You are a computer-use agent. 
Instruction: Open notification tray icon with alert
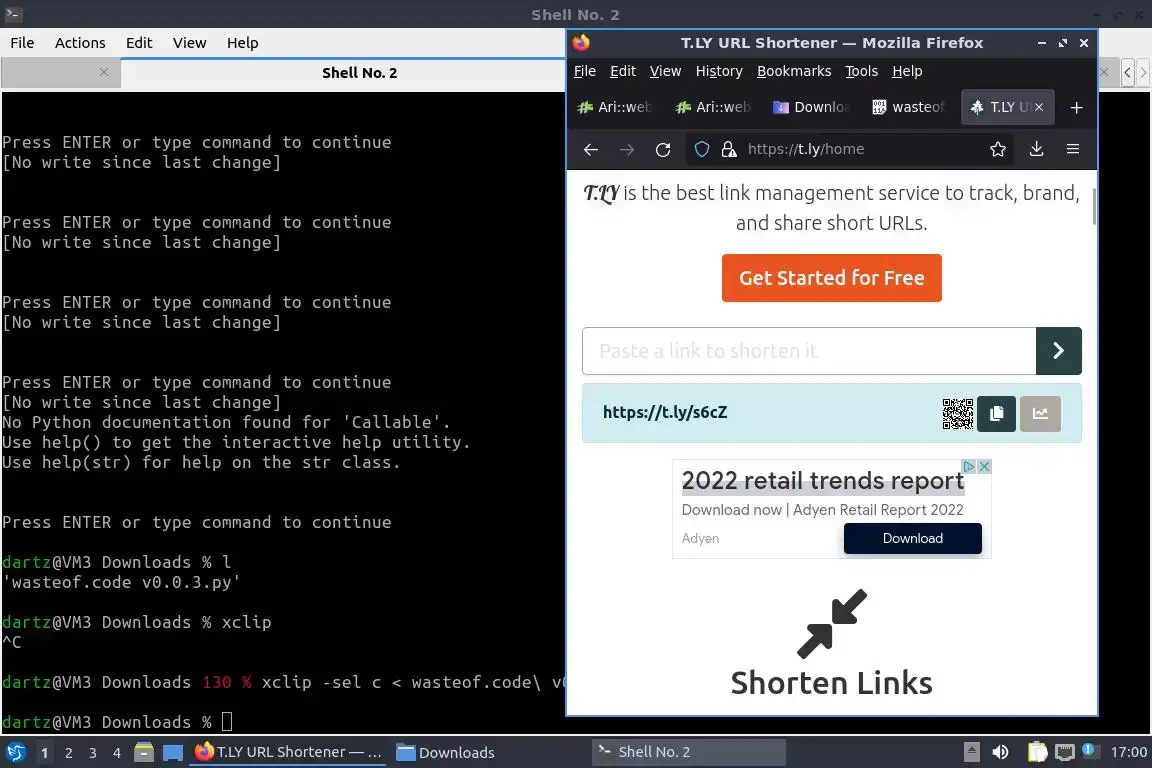pyautogui.click(x=1090, y=751)
